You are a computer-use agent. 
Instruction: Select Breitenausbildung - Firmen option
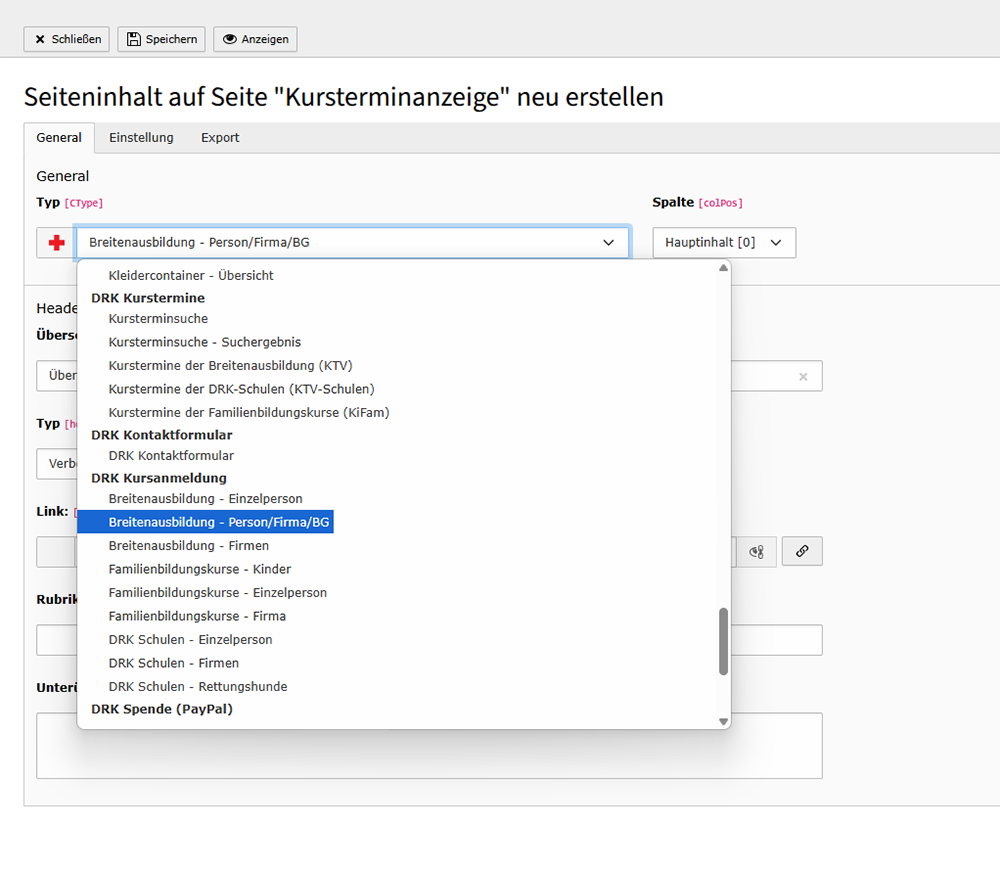coord(188,546)
